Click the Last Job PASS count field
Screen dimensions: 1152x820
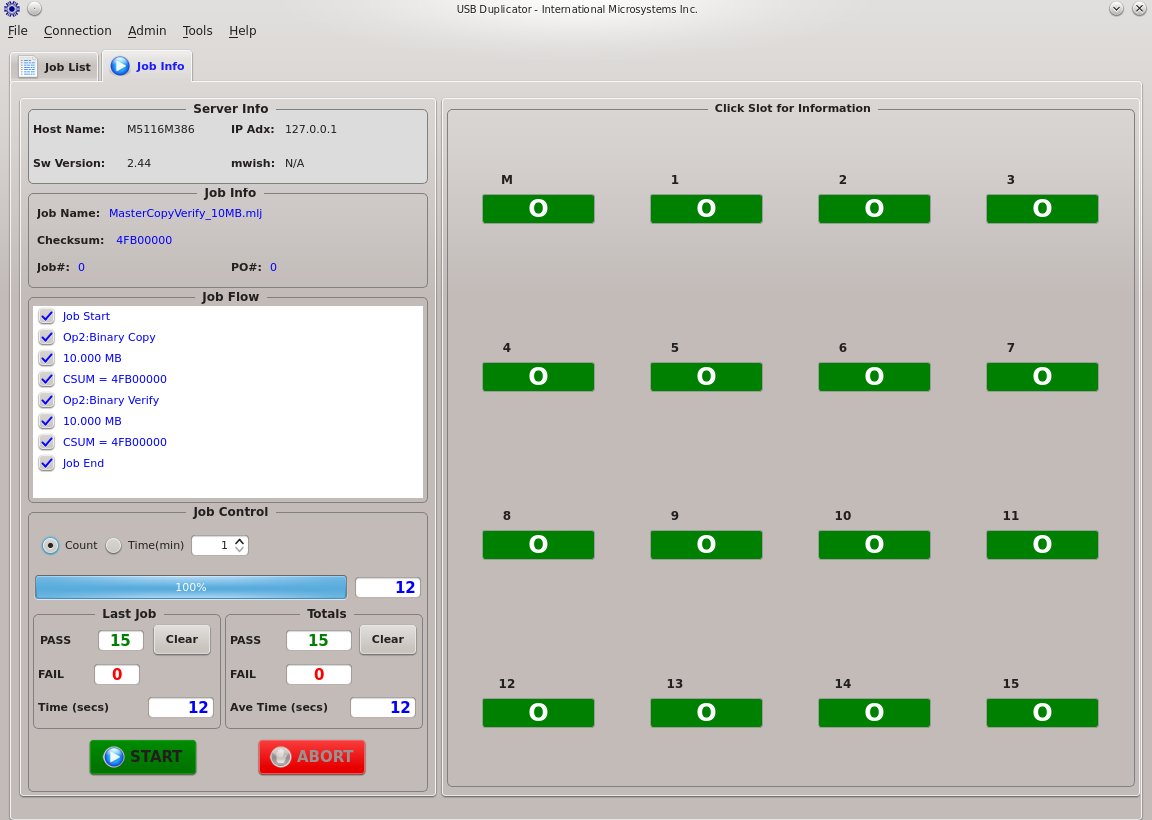click(x=120, y=640)
